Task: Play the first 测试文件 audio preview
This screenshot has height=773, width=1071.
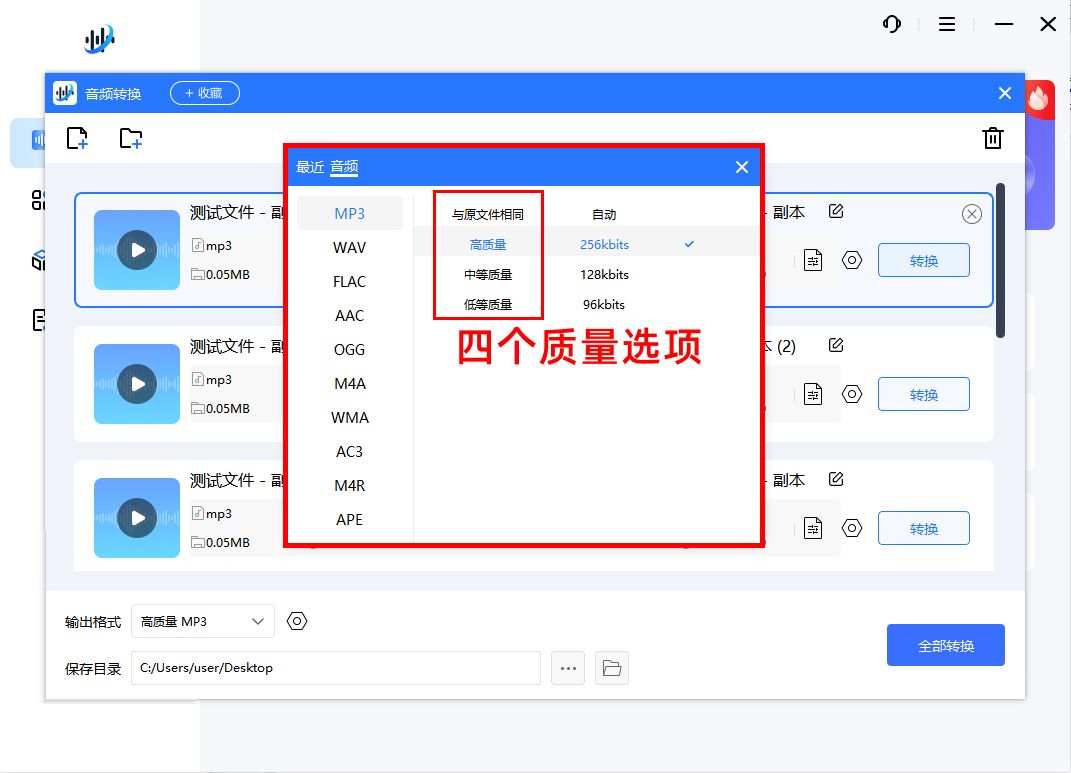Action: coord(136,250)
